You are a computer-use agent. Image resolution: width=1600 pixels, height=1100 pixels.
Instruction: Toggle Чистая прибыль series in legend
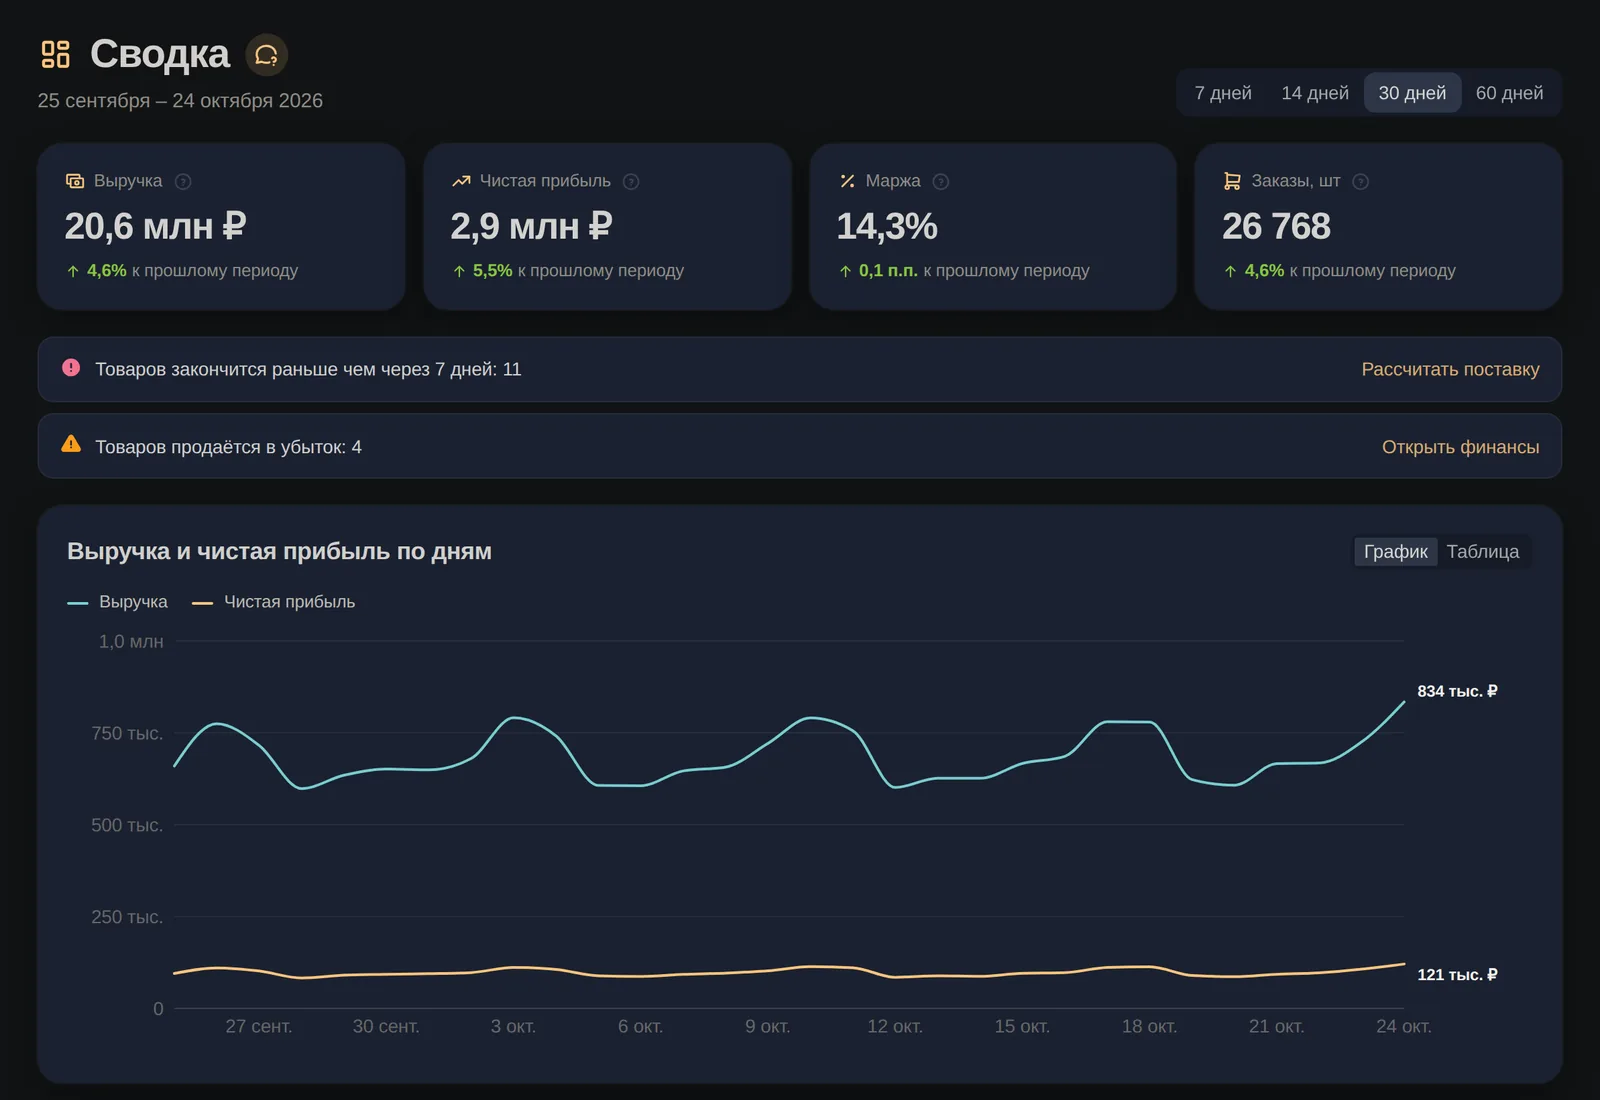pyautogui.click(x=274, y=602)
